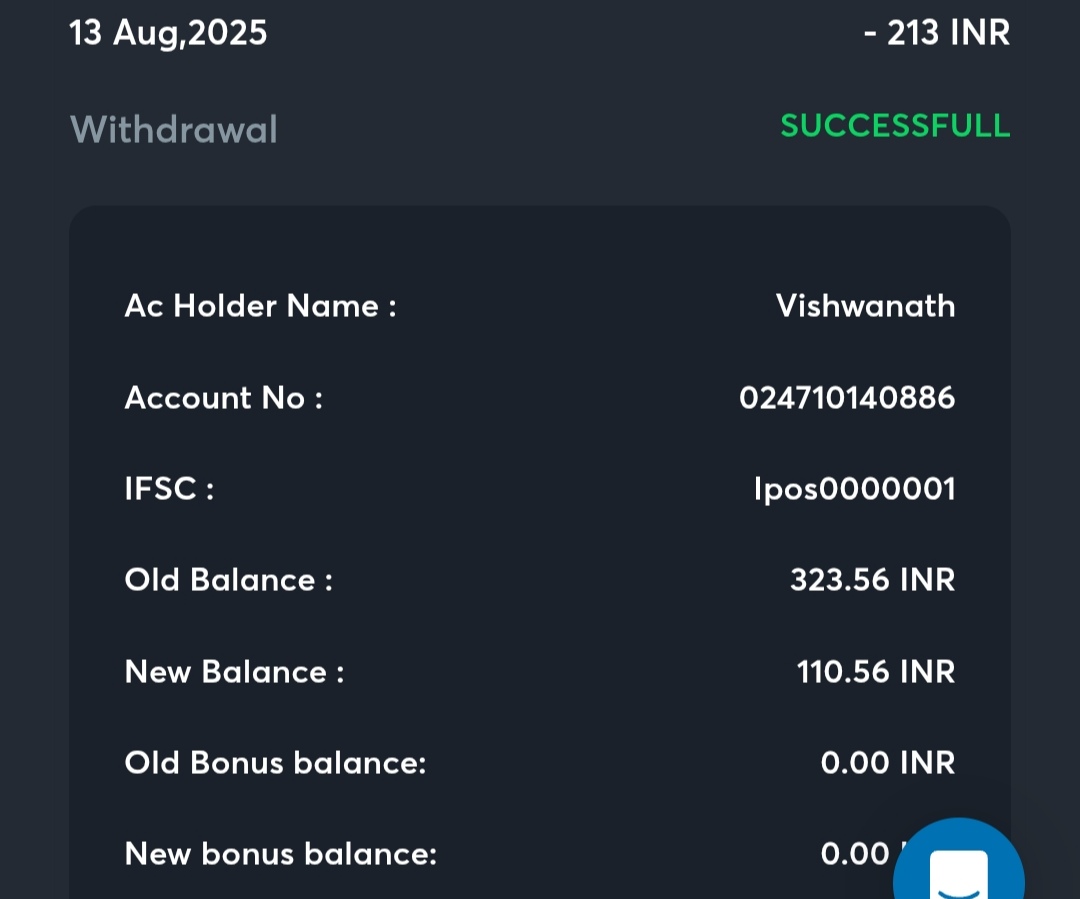Tap the old bonus 0.00 INR value

(888, 763)
